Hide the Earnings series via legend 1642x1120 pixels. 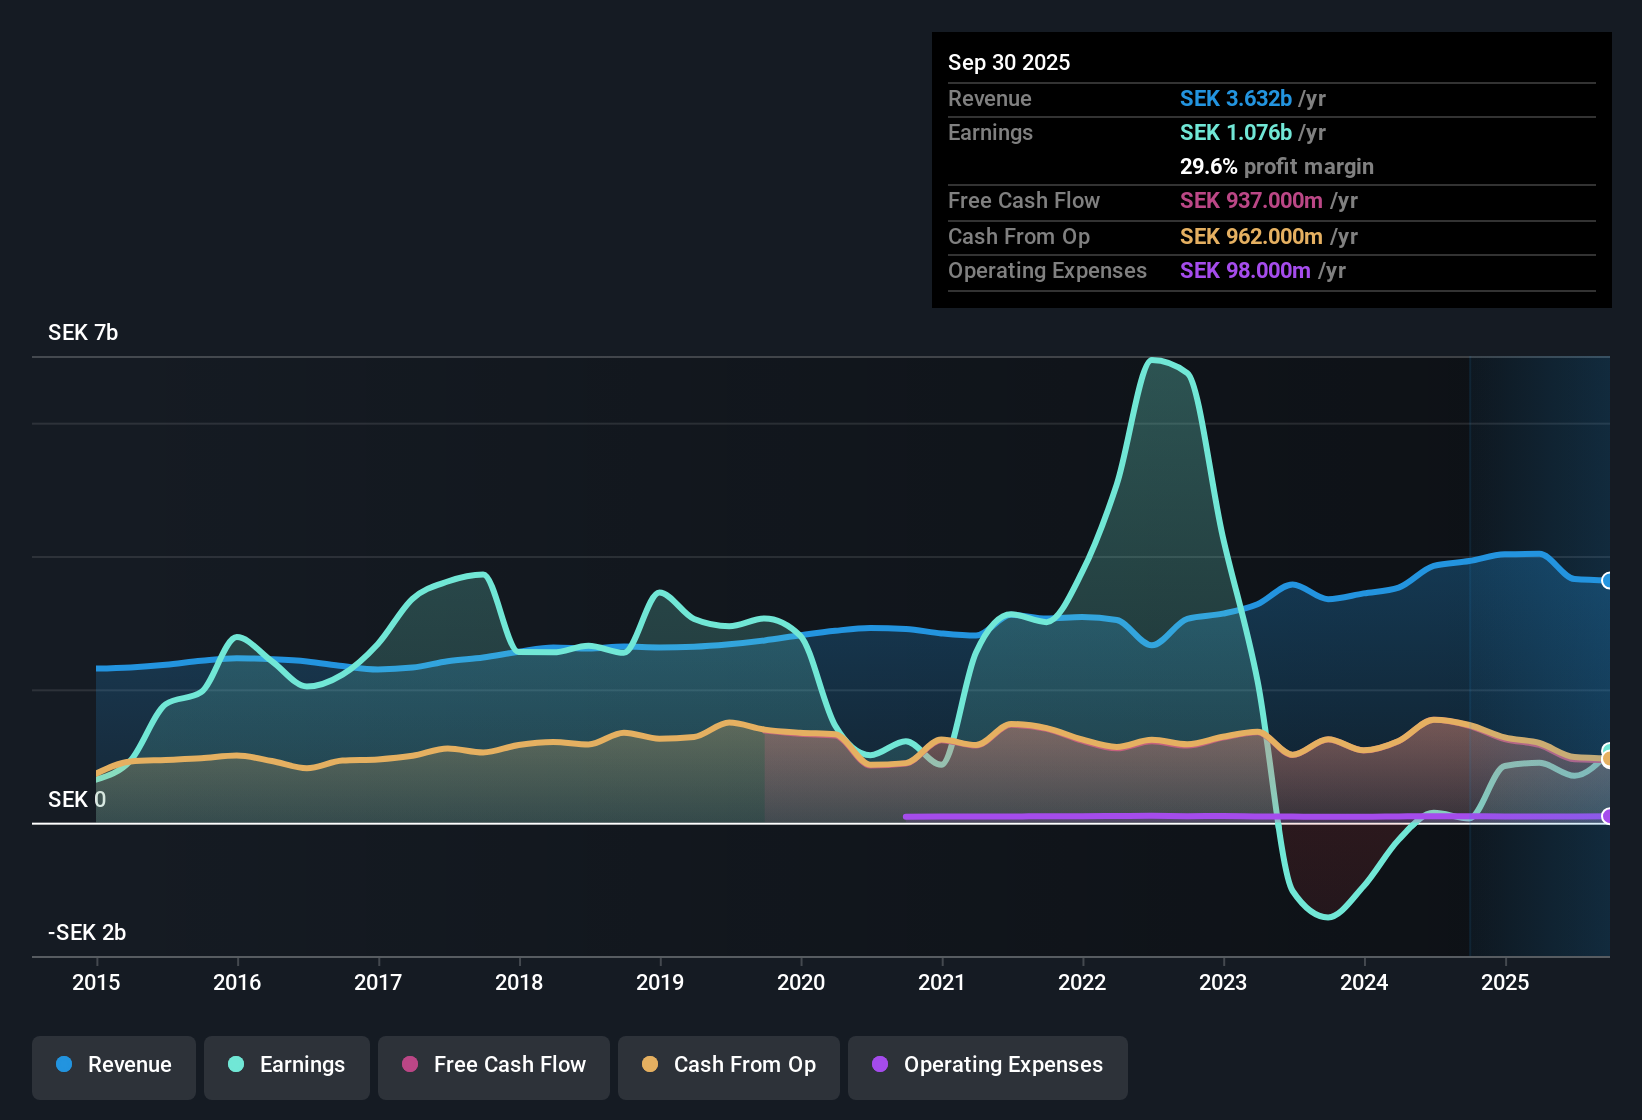[287, 1065]
